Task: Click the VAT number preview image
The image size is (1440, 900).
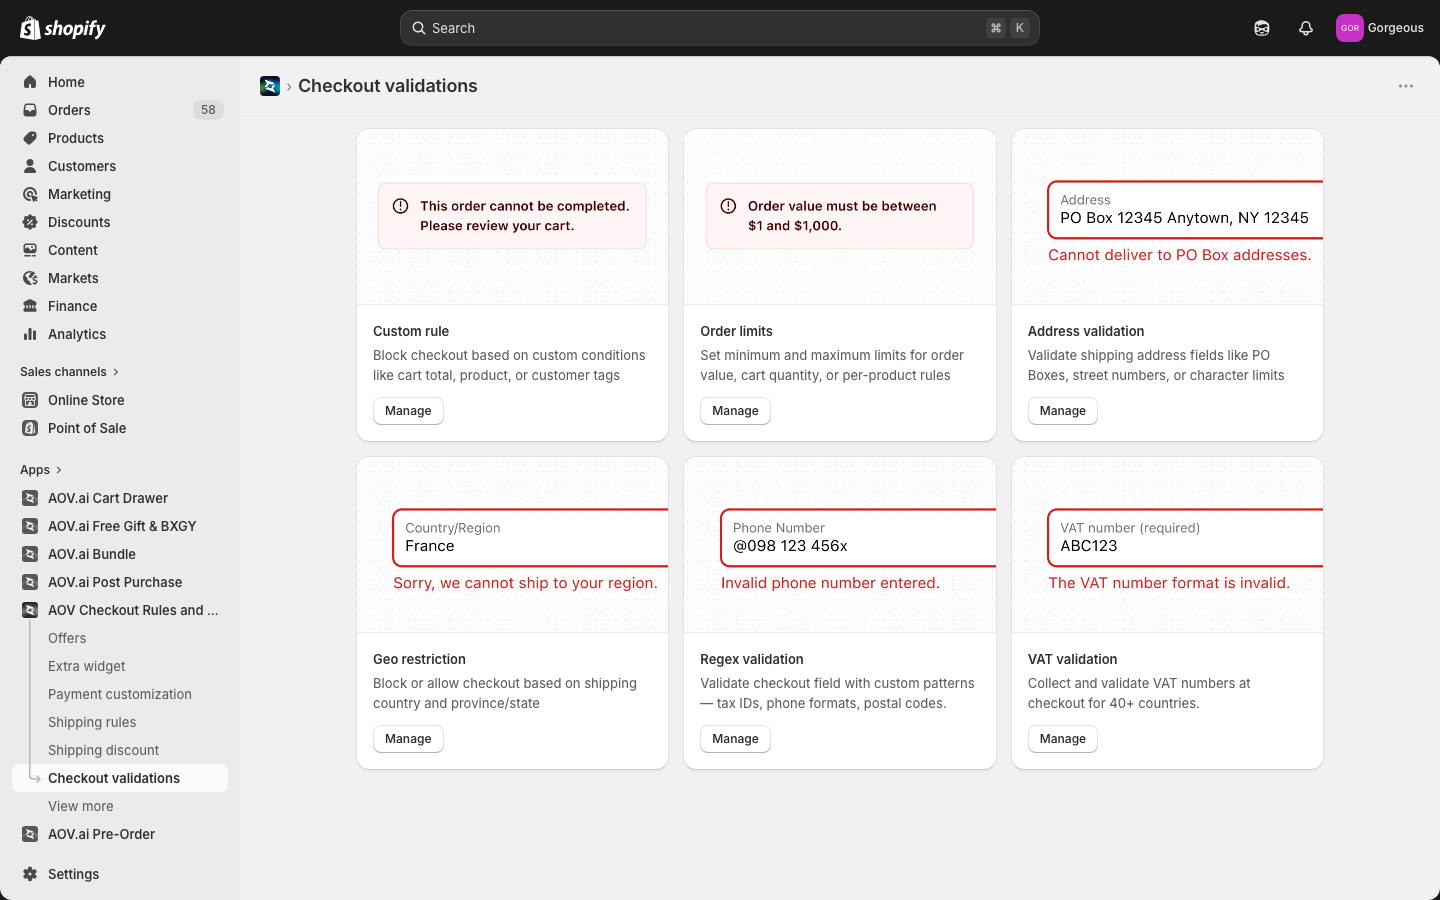Action: coord(1167,545)
